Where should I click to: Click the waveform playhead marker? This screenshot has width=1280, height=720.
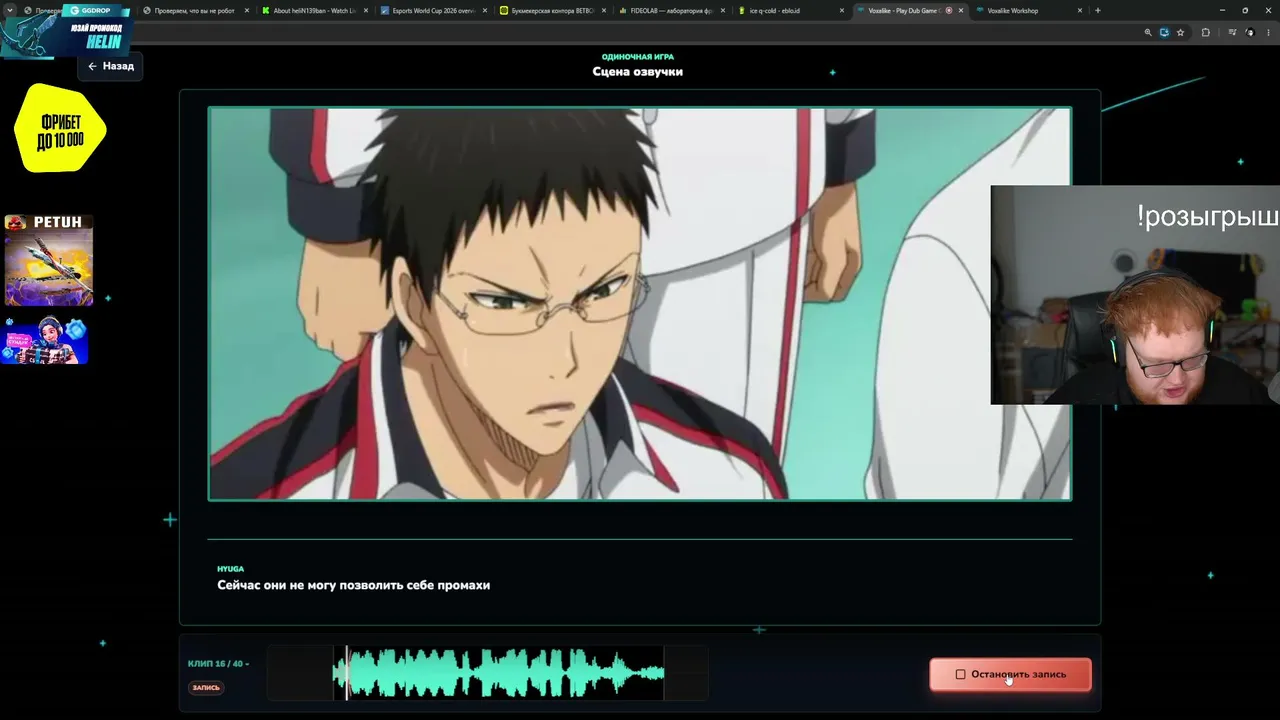click(x=347, y=673)
